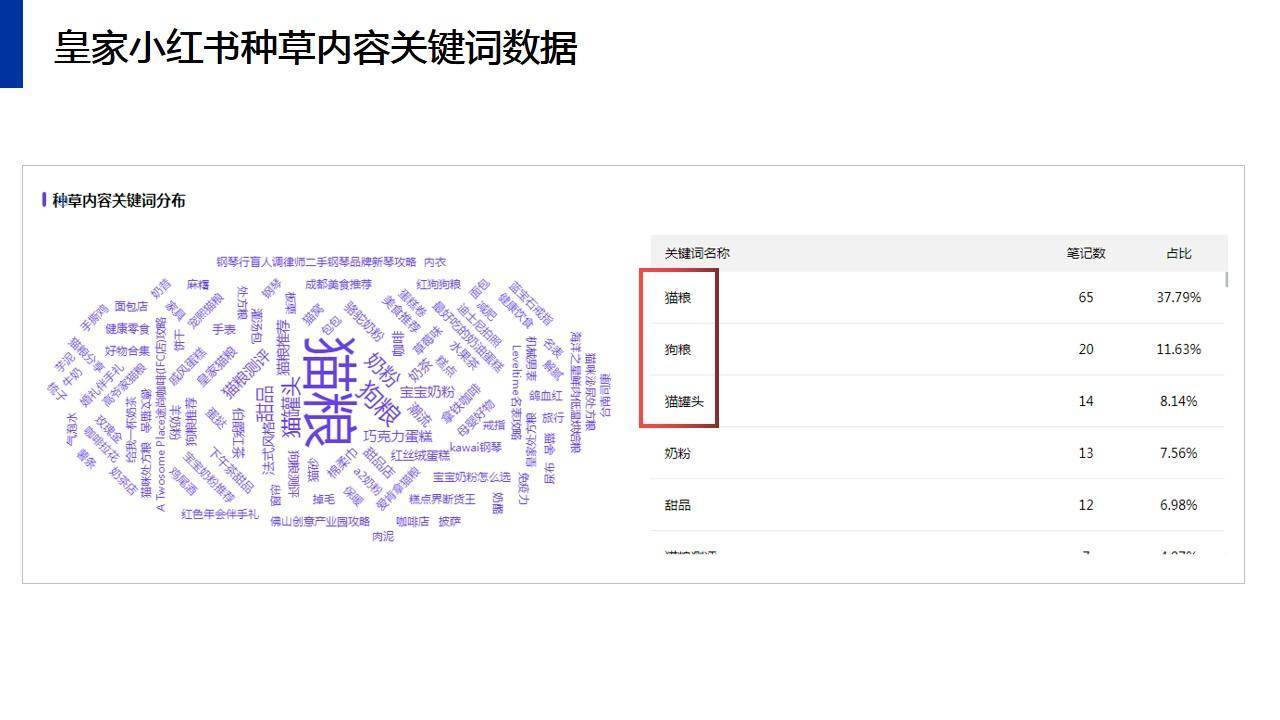This screenshot has width=1280, height=720.
Task: Click the scrollbar beside the keyword table
Action: click(x=1227, y=279)
